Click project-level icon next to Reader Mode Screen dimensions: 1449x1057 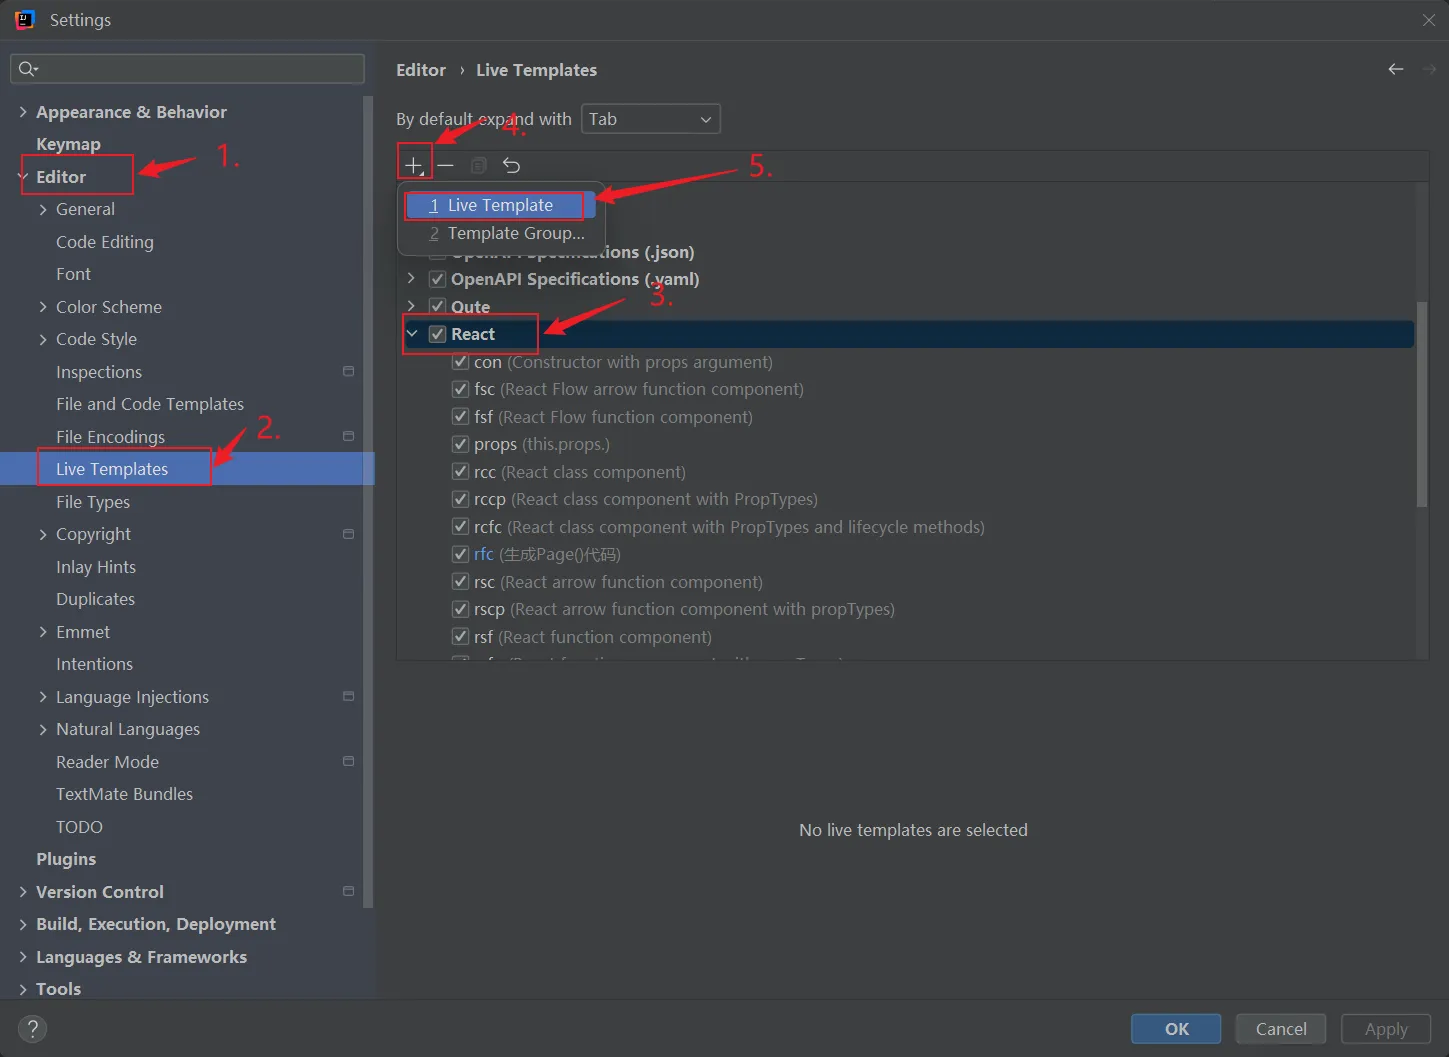[x=348, y=761]
